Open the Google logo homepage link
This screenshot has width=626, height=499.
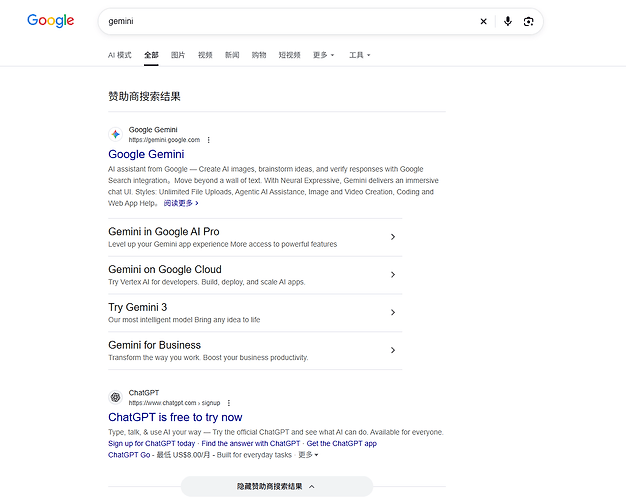point(51,21)
